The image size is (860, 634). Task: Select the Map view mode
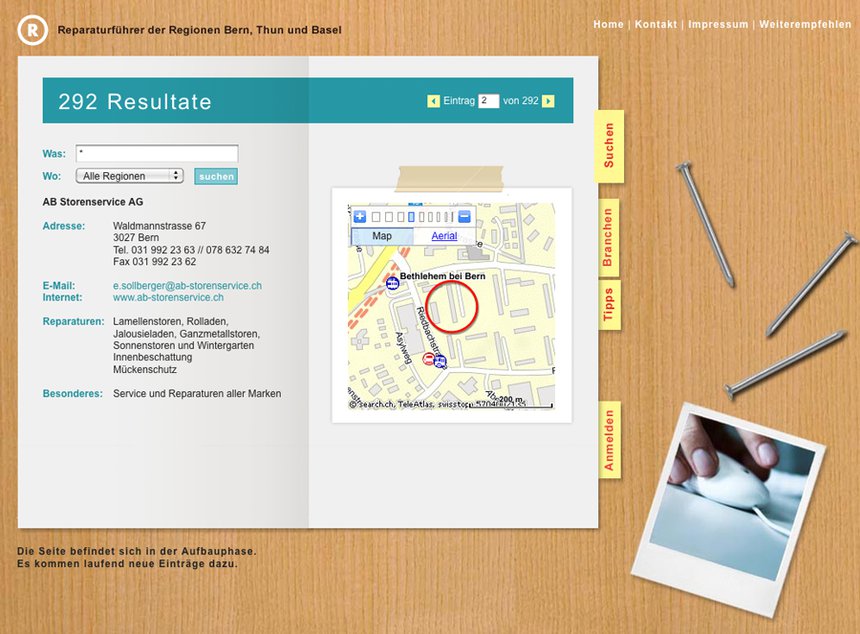point(382,236)
